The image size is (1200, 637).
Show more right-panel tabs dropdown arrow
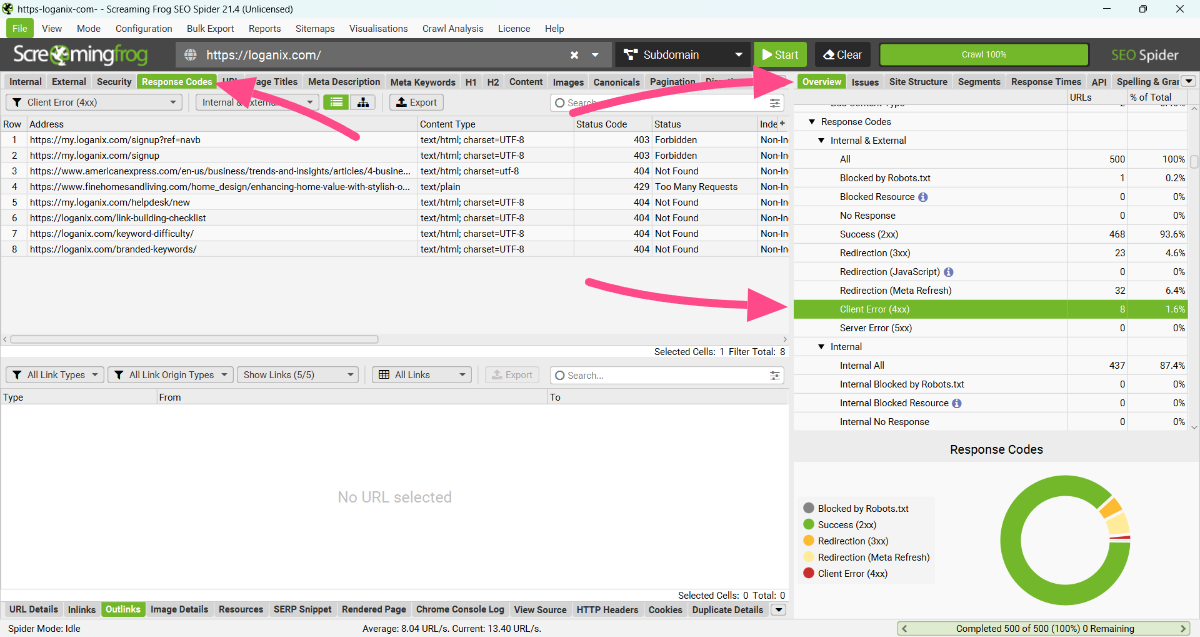click(x=1188, y=82)
